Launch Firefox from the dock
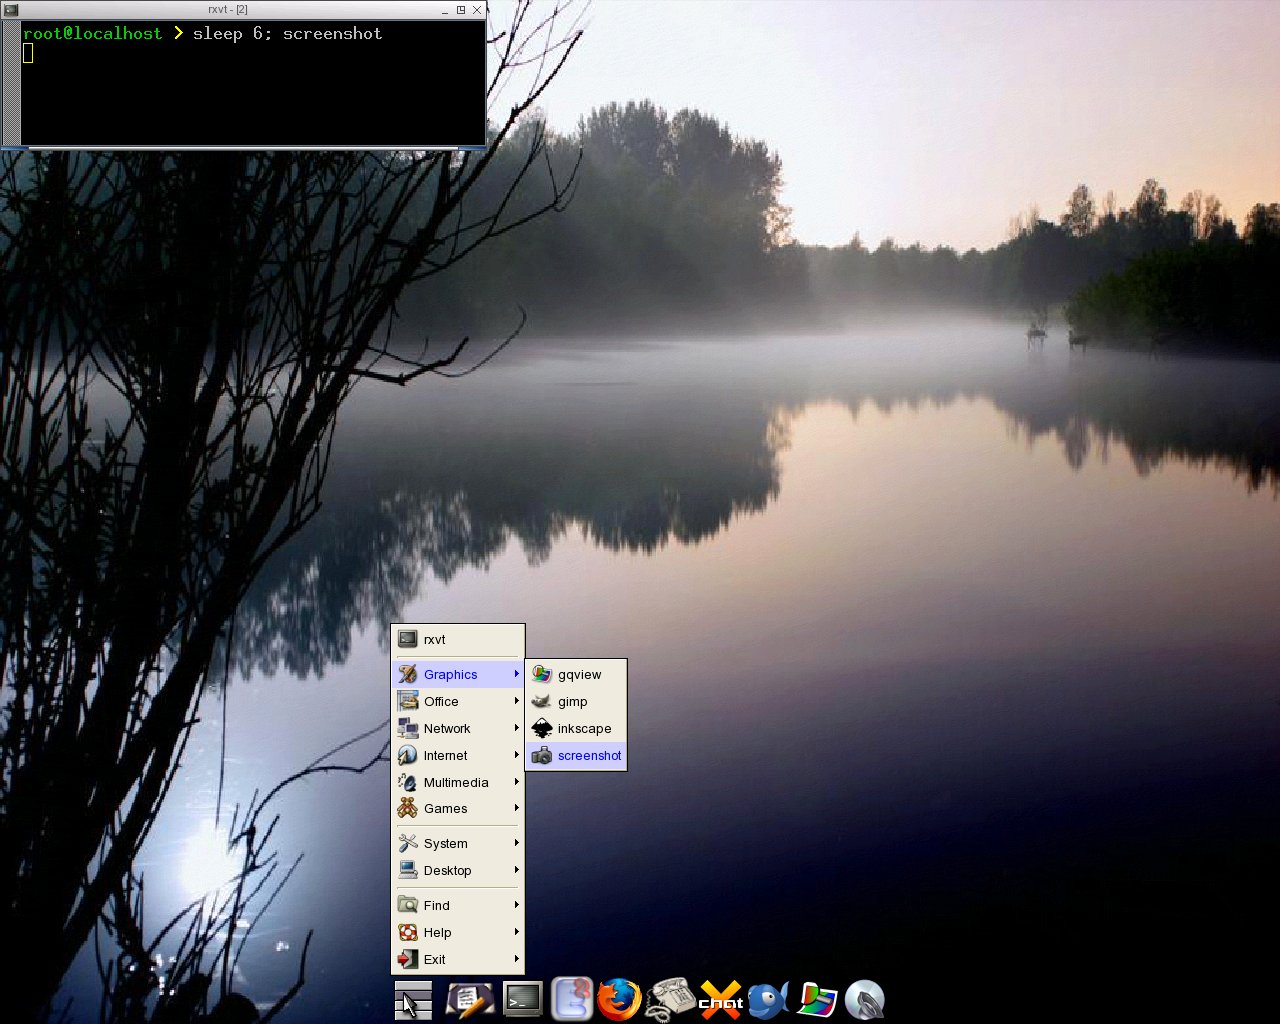This screenshot has width=1280, height=1024. 619,999
